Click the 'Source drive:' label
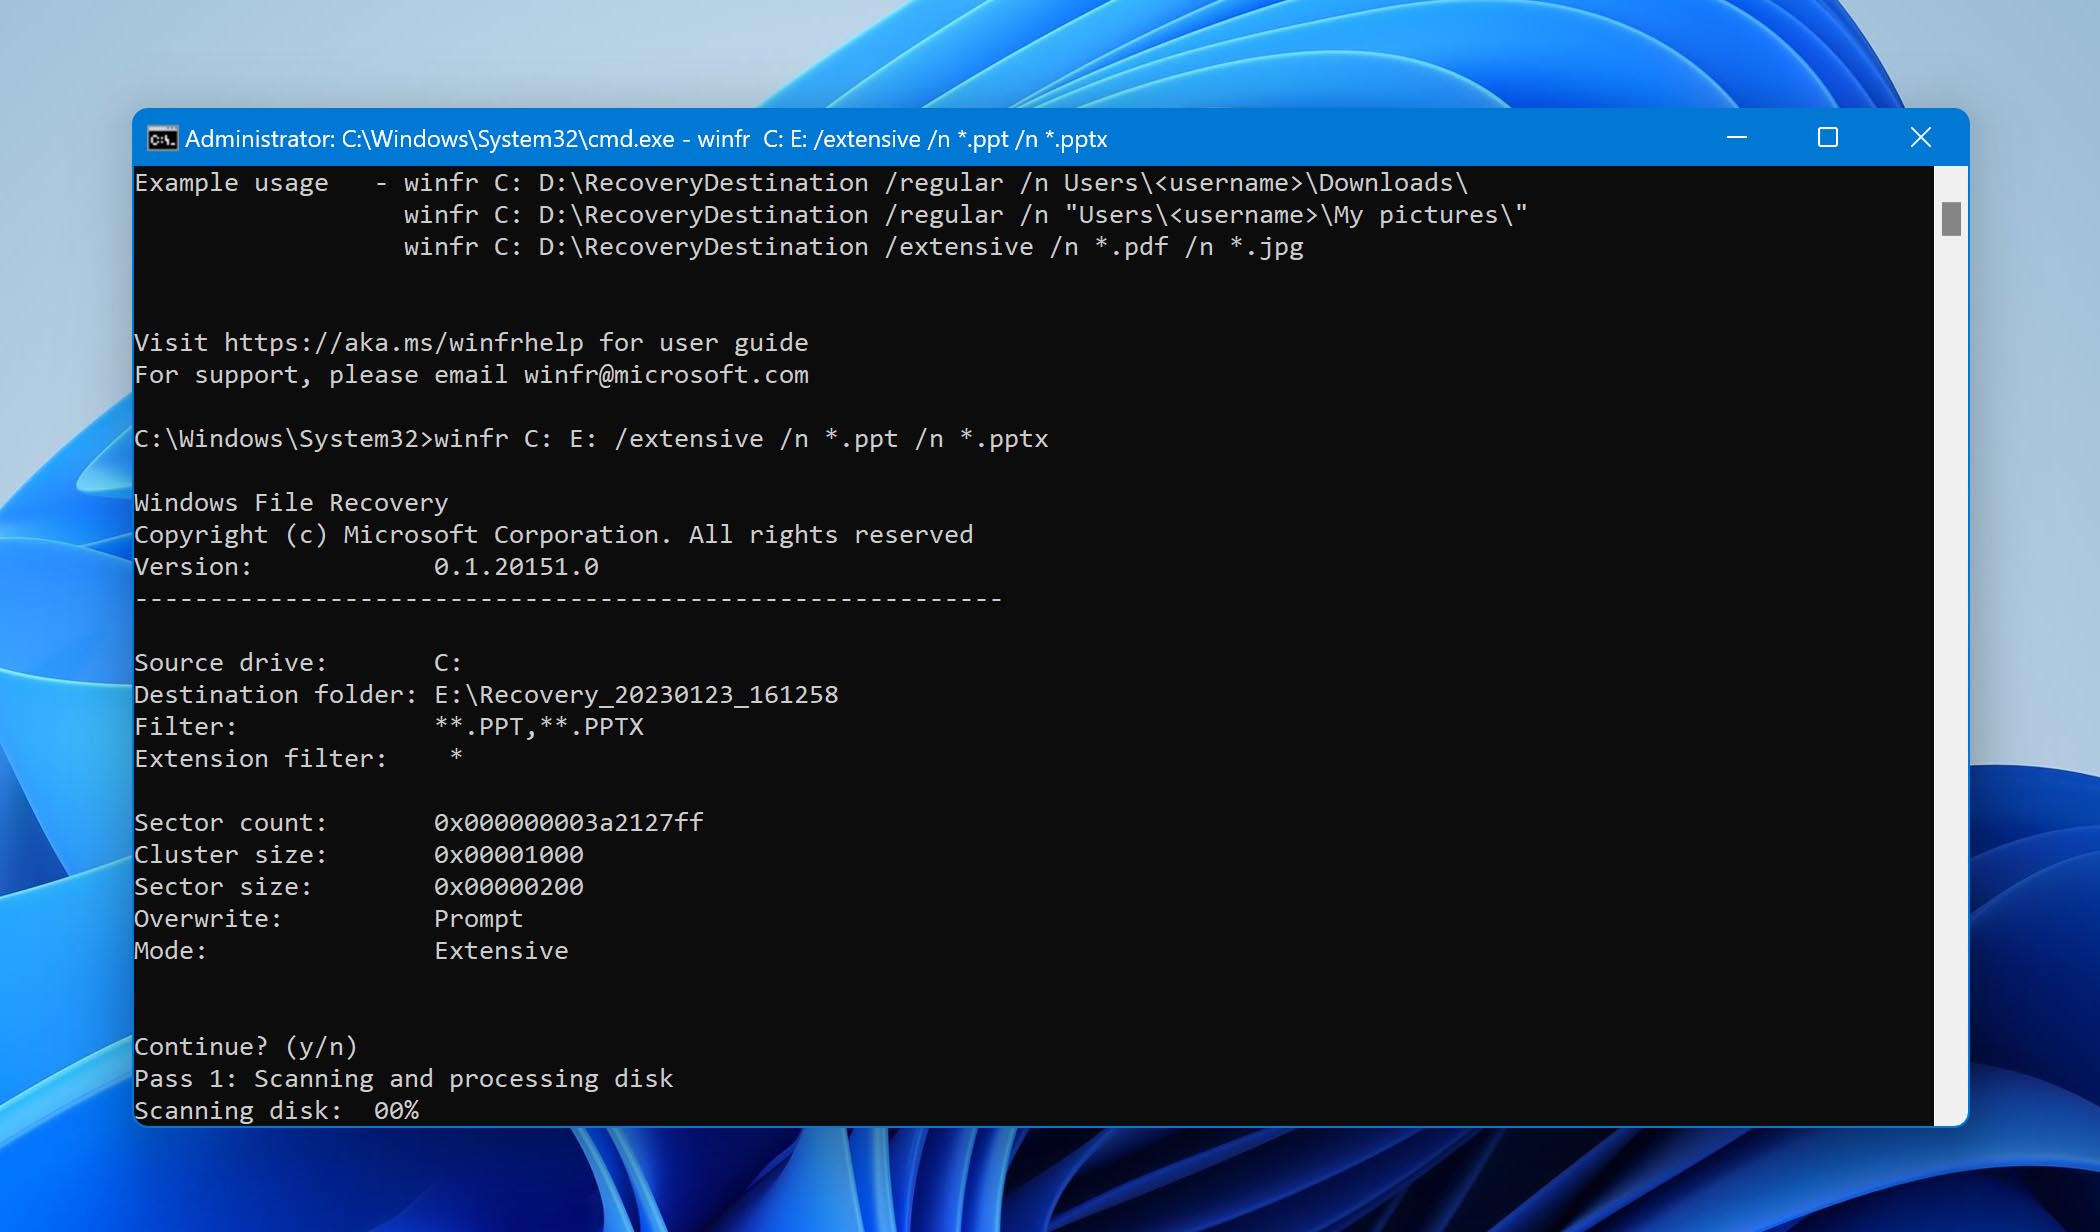 [x=230, y=663]
